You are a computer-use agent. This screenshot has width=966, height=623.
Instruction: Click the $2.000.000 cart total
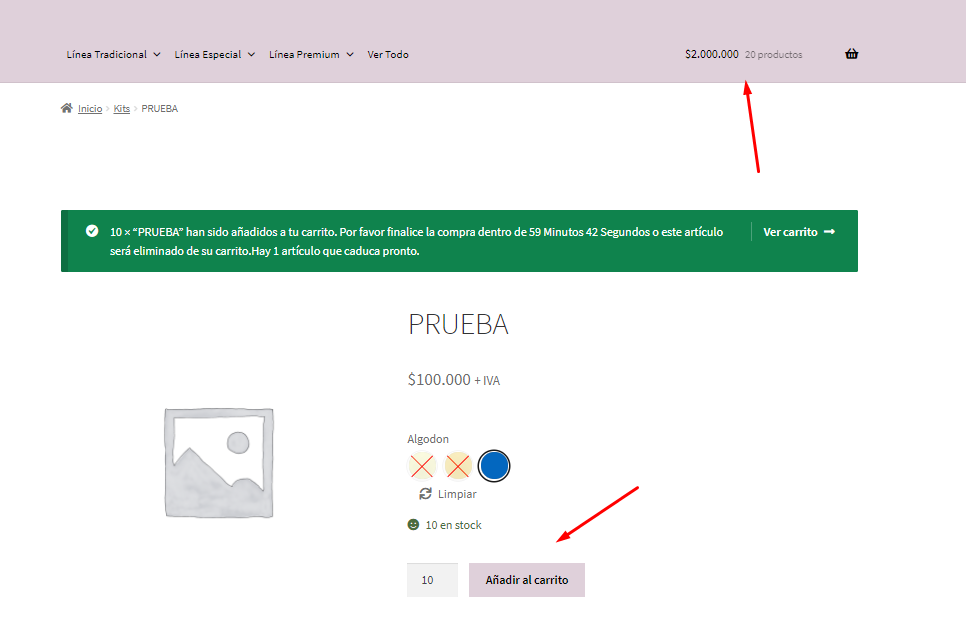[711, 54]
